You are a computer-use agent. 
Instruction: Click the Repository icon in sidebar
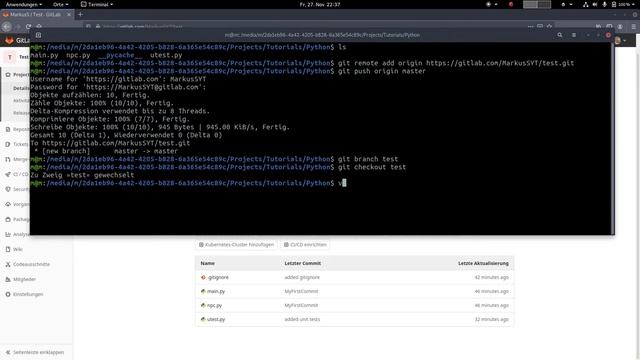[x=8, y=129]
